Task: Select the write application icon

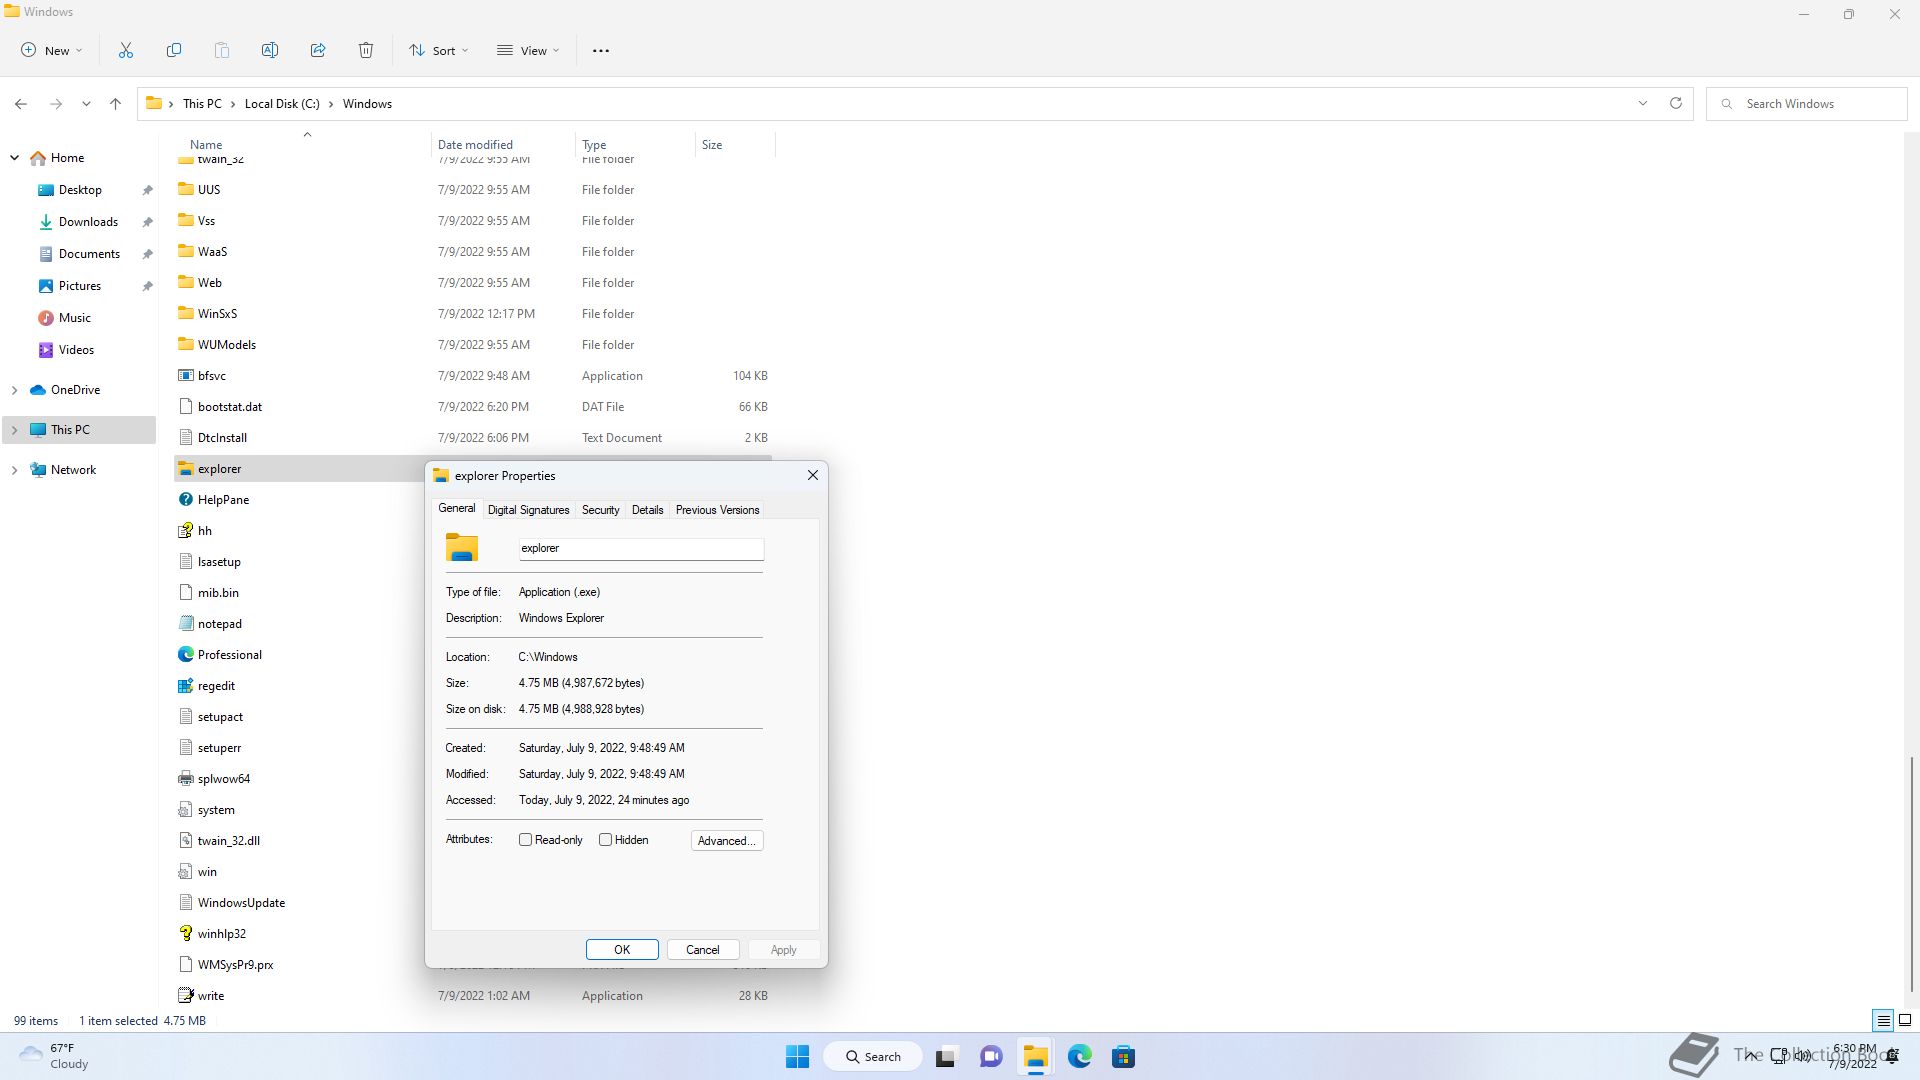Action: [185, 996]
